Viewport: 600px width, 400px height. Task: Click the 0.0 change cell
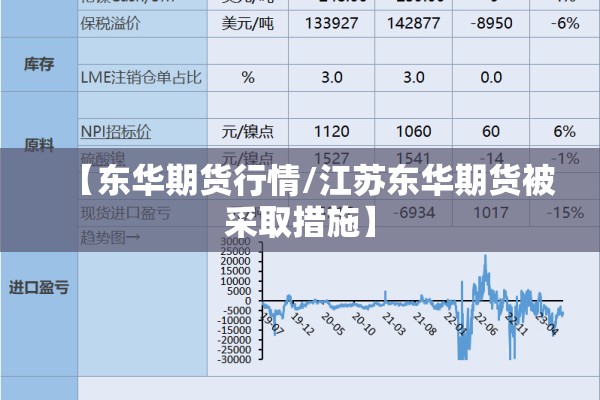tap(491, 78)
